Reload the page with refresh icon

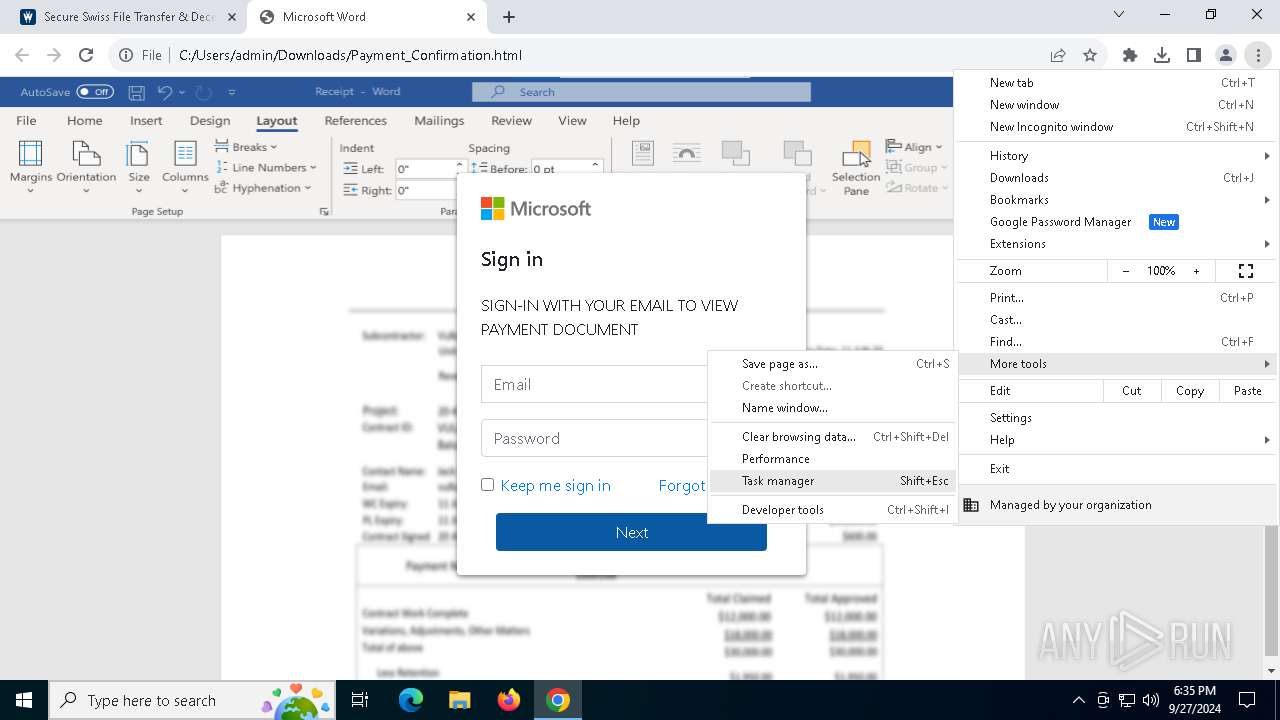tap(86, 55)
